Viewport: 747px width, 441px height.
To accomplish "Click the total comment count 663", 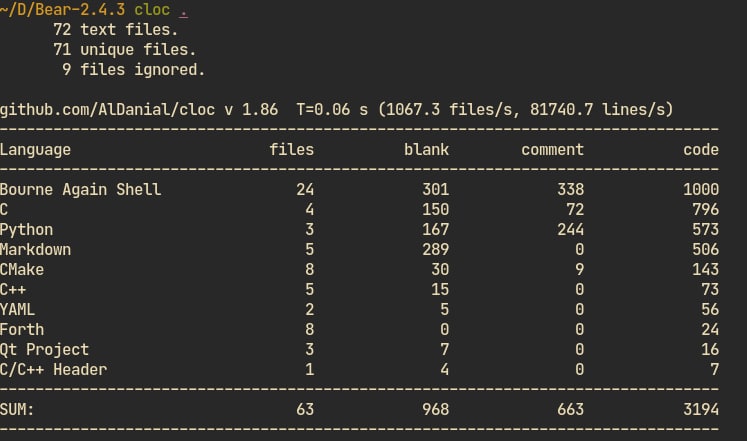I will click(570, 410).
